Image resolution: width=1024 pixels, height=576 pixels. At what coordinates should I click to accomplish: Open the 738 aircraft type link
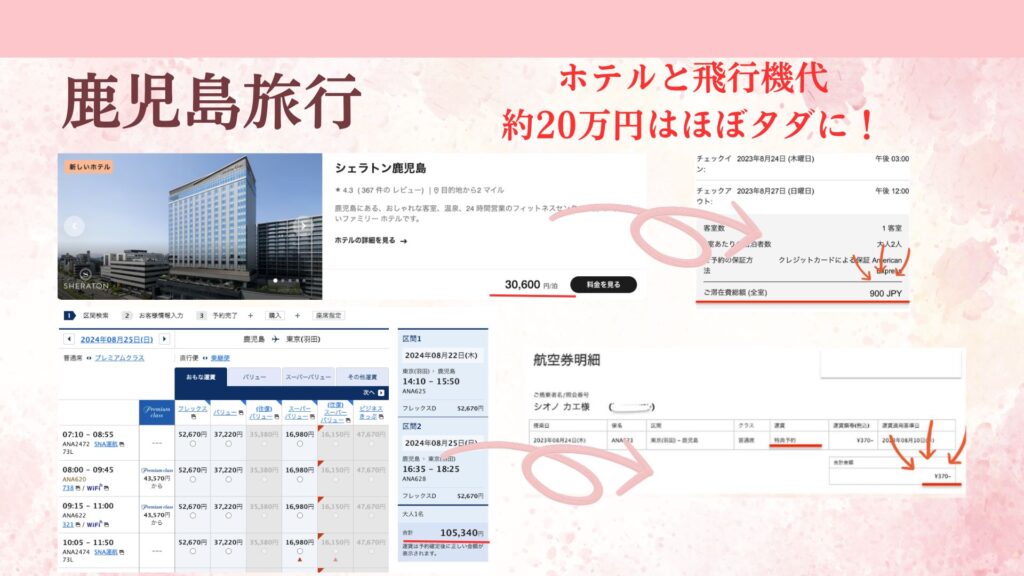click(x=68, y=488)
